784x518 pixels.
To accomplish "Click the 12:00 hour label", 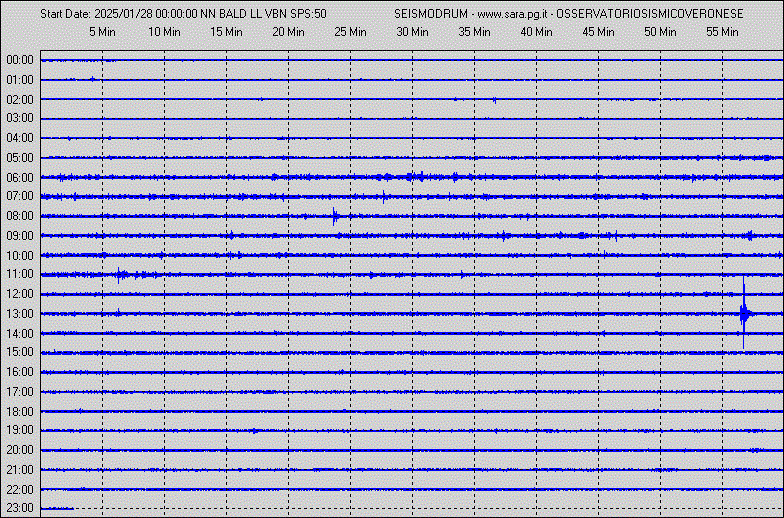I will click(20, 294).
